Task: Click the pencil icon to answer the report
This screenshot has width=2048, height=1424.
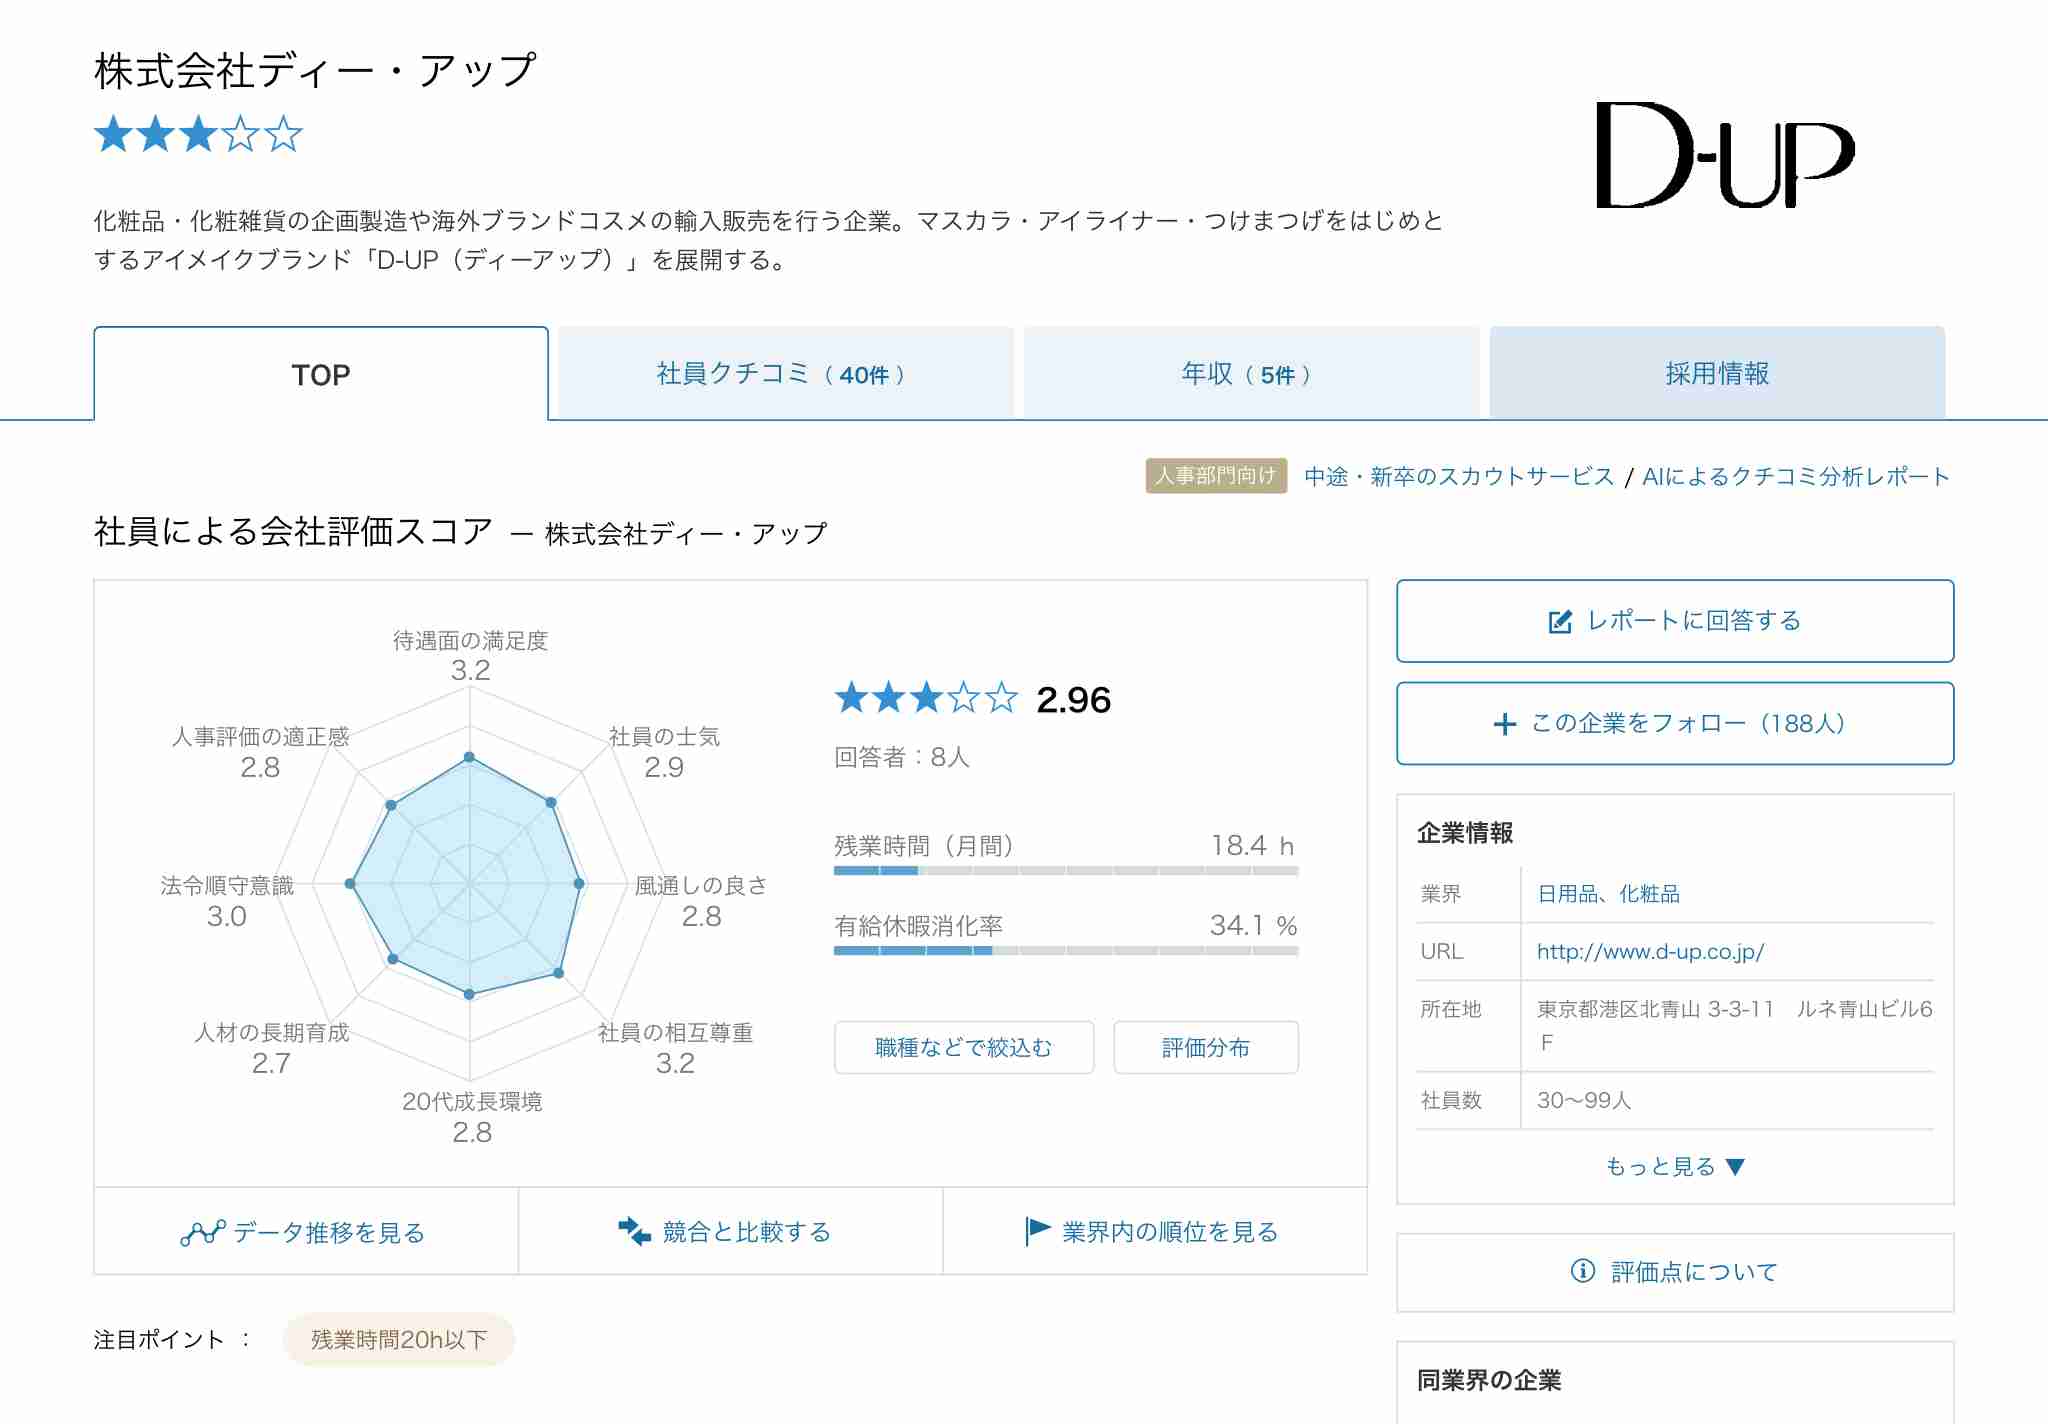Action: point(1562,621)
